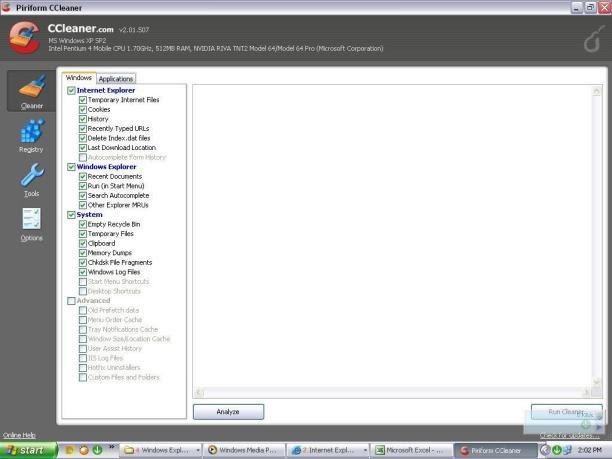Click results pane horizontal scrollbar right arrow
Image resolution: width=612 pixels, height=459 pixels.
(586, 393)
